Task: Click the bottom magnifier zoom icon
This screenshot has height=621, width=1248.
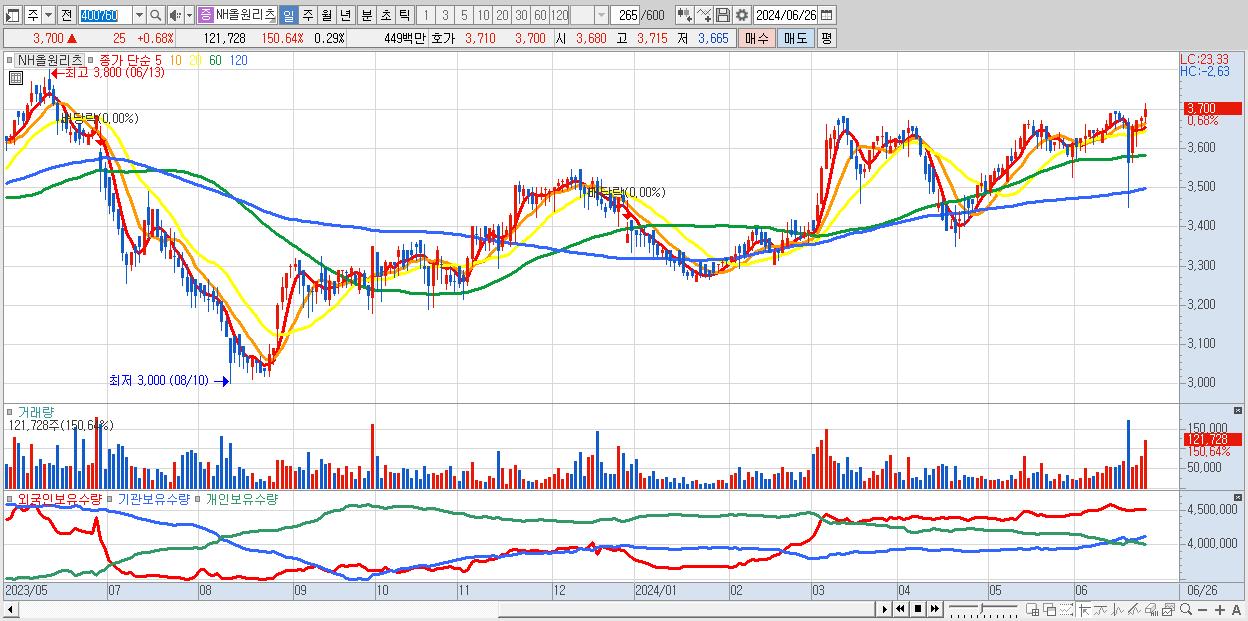Action: [1185, 609]
